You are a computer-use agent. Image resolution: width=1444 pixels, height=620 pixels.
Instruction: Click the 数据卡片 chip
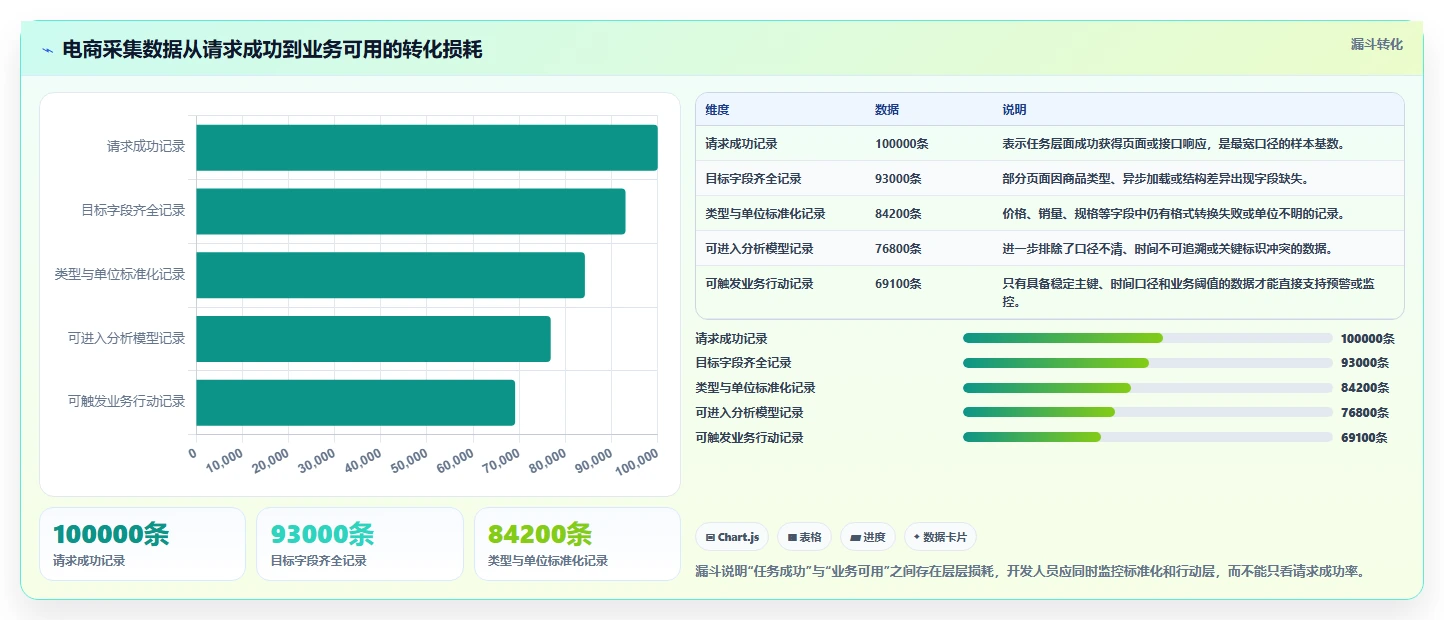[x=940, y=537]
